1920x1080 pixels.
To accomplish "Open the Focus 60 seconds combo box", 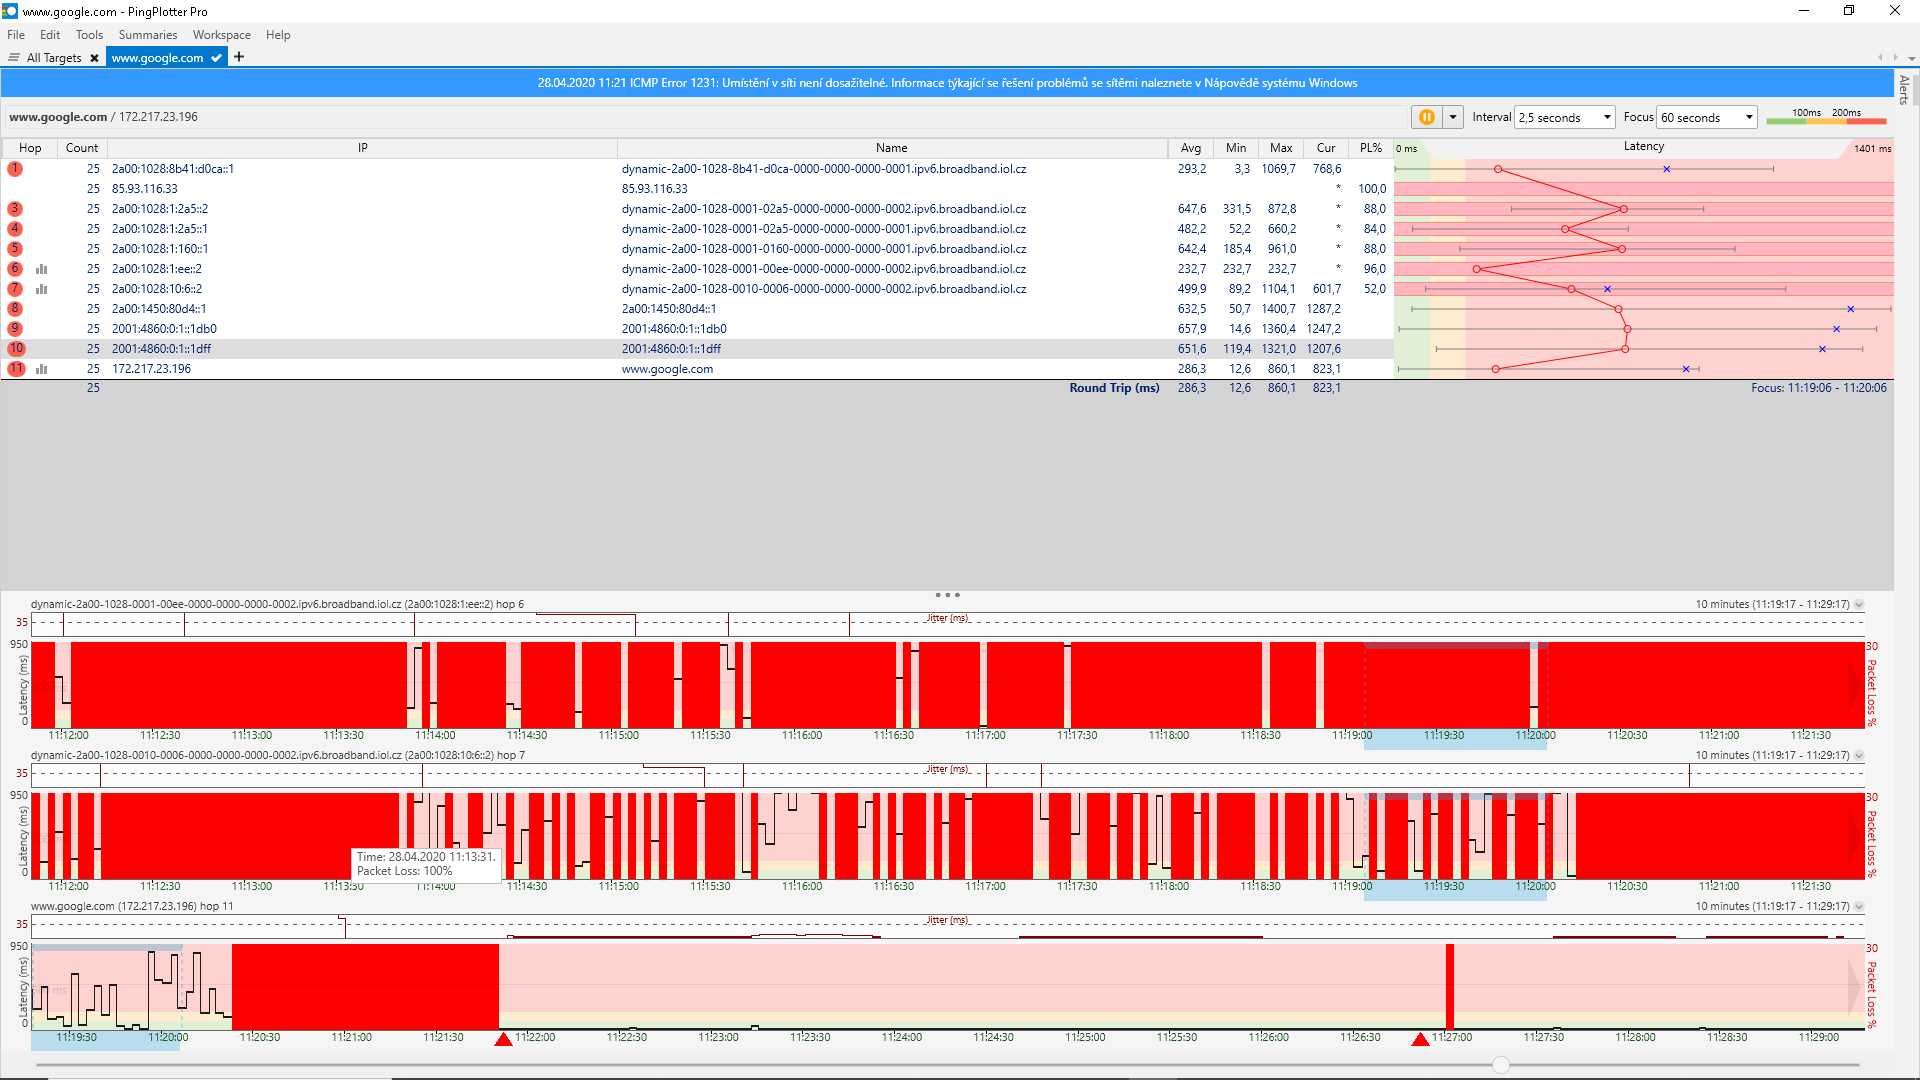I will [1707, 117].
